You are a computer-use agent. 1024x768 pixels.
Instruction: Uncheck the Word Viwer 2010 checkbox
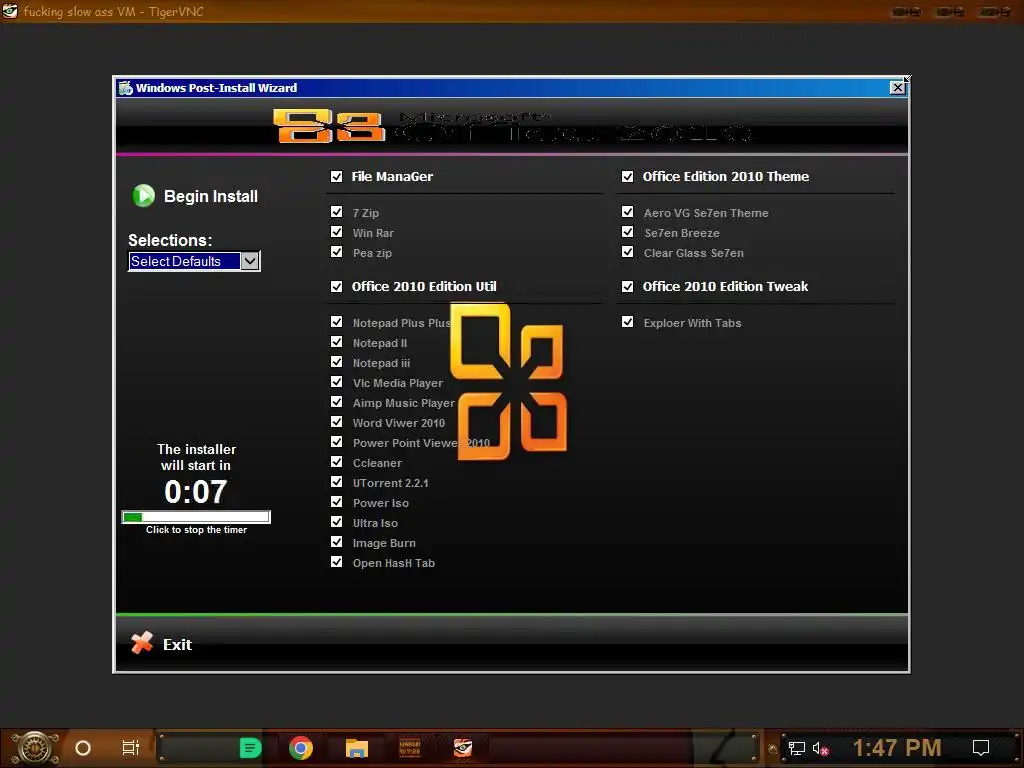pyautogui.click(x=336, y=422)
